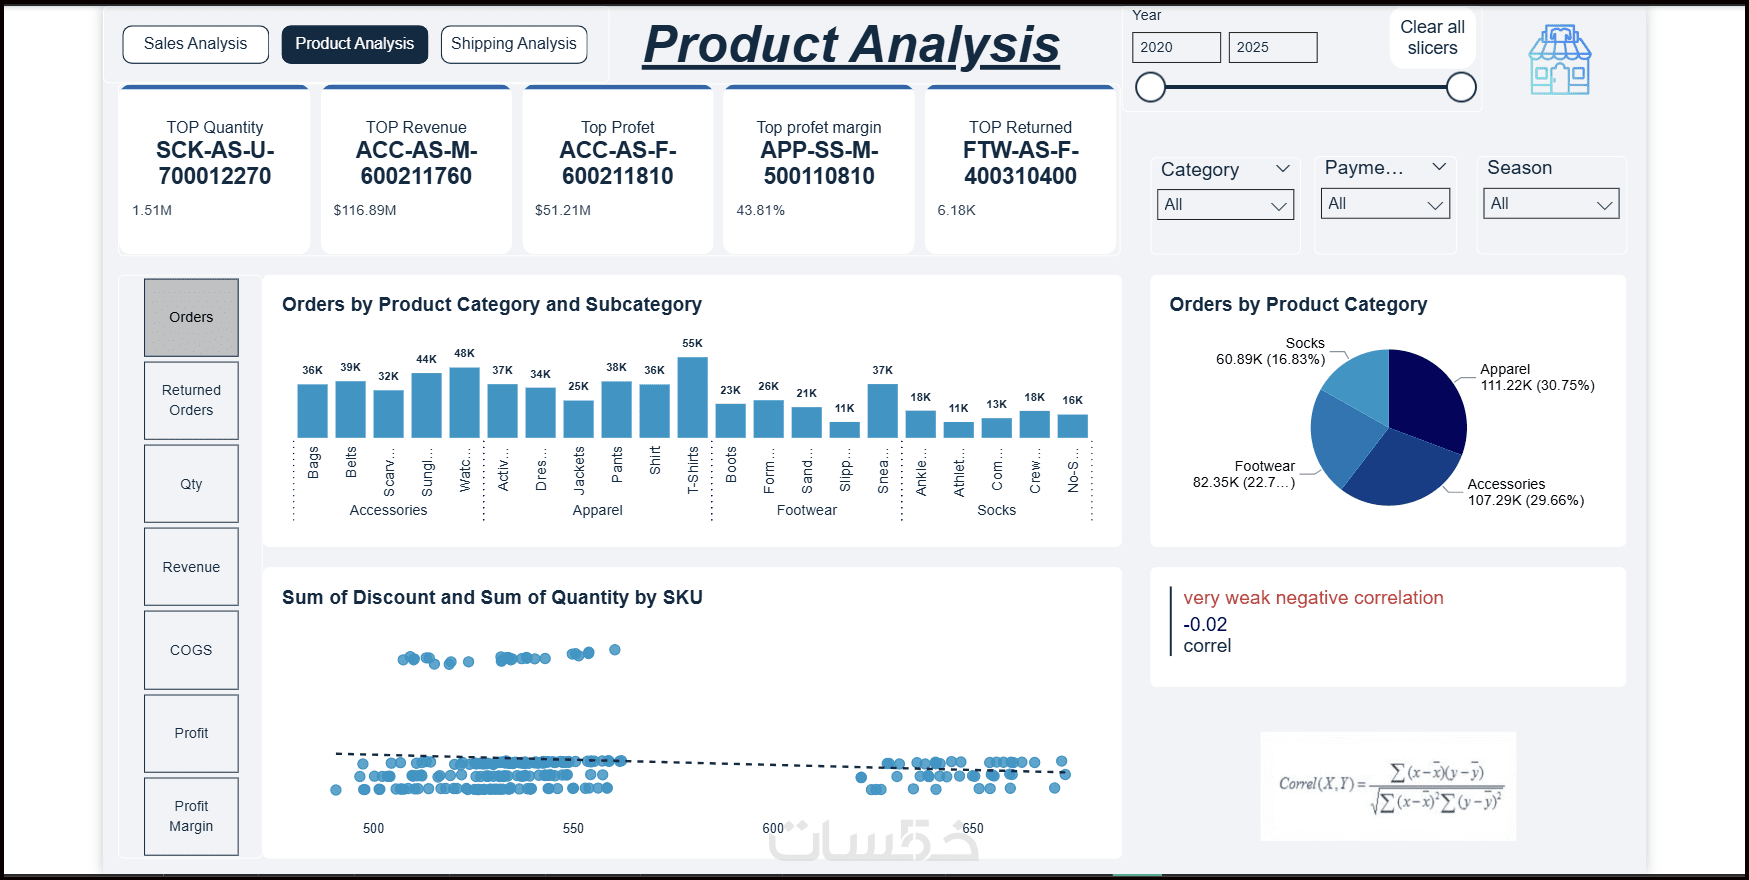Select the COGS measure button
This screenshot has width=1749, height=880.
pos(191,650)
